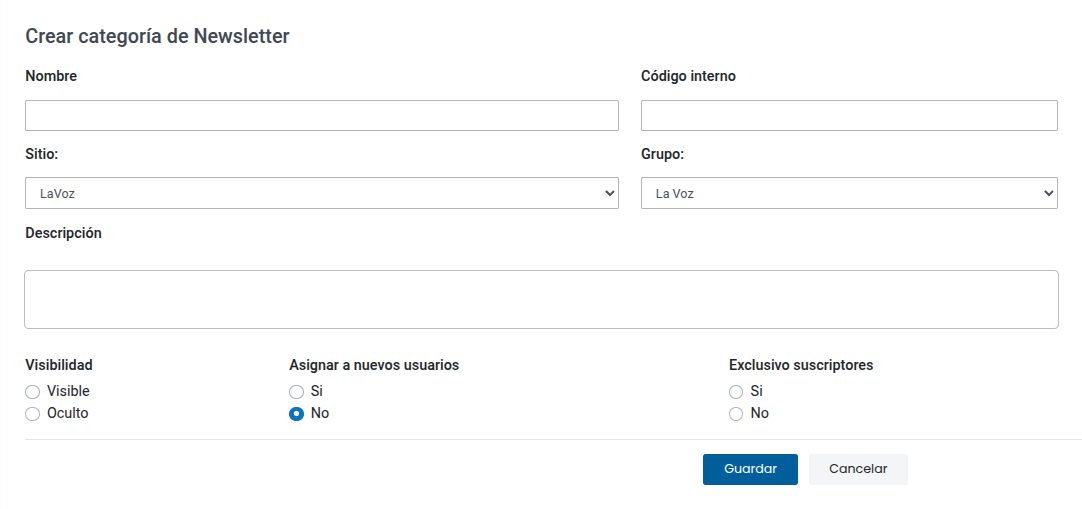Click the Nombre text input field
Viewport: 1082px width, 509px height.
point(321,116)
